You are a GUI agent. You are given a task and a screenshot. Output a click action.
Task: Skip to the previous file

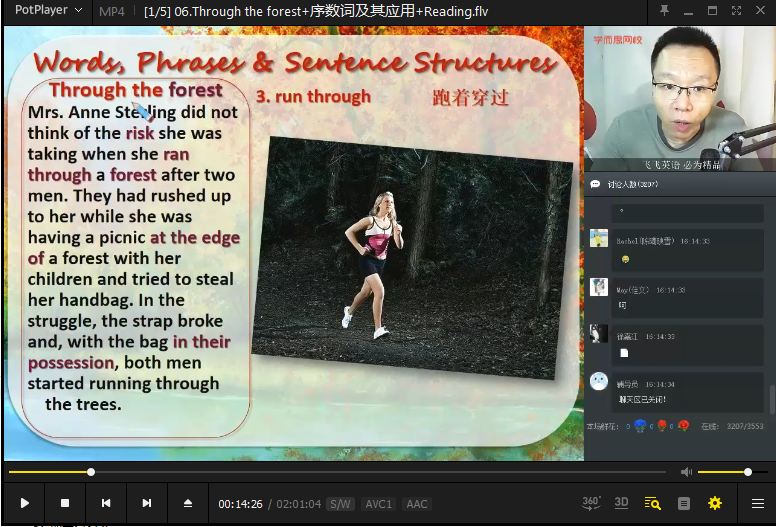106,503
